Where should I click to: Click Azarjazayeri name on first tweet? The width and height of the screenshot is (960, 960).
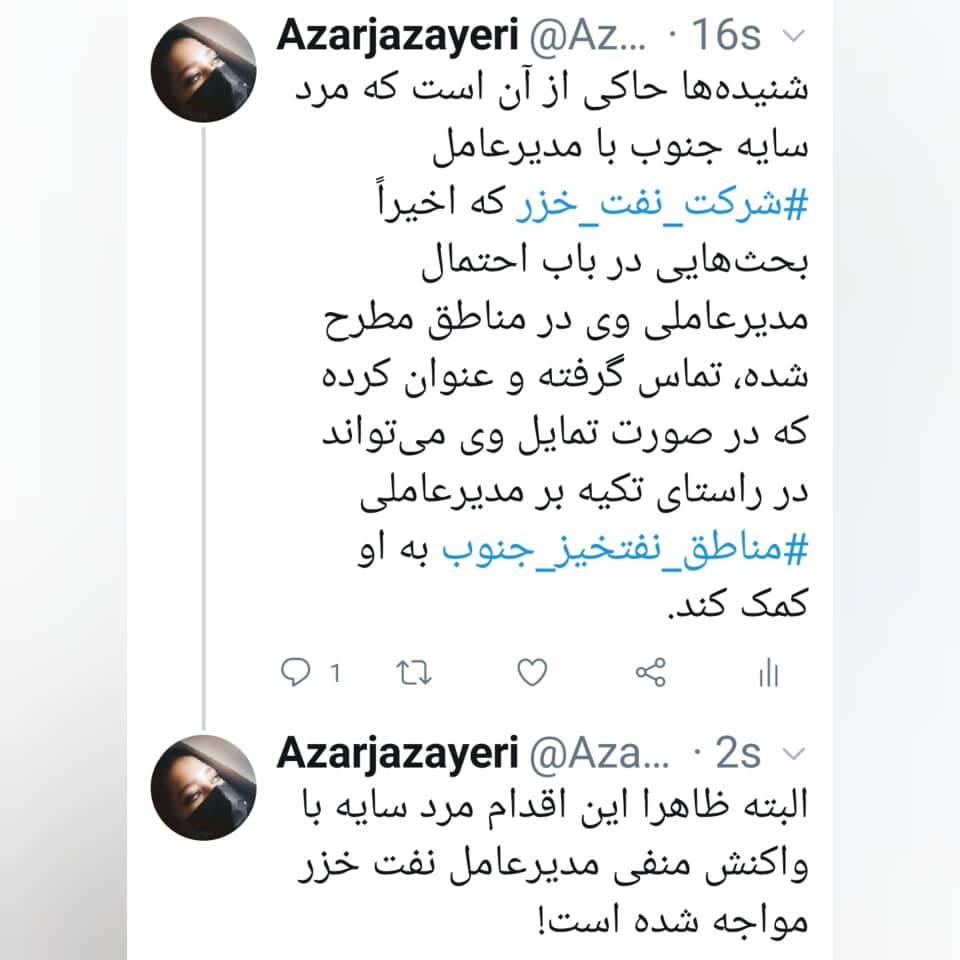point(398,36)
